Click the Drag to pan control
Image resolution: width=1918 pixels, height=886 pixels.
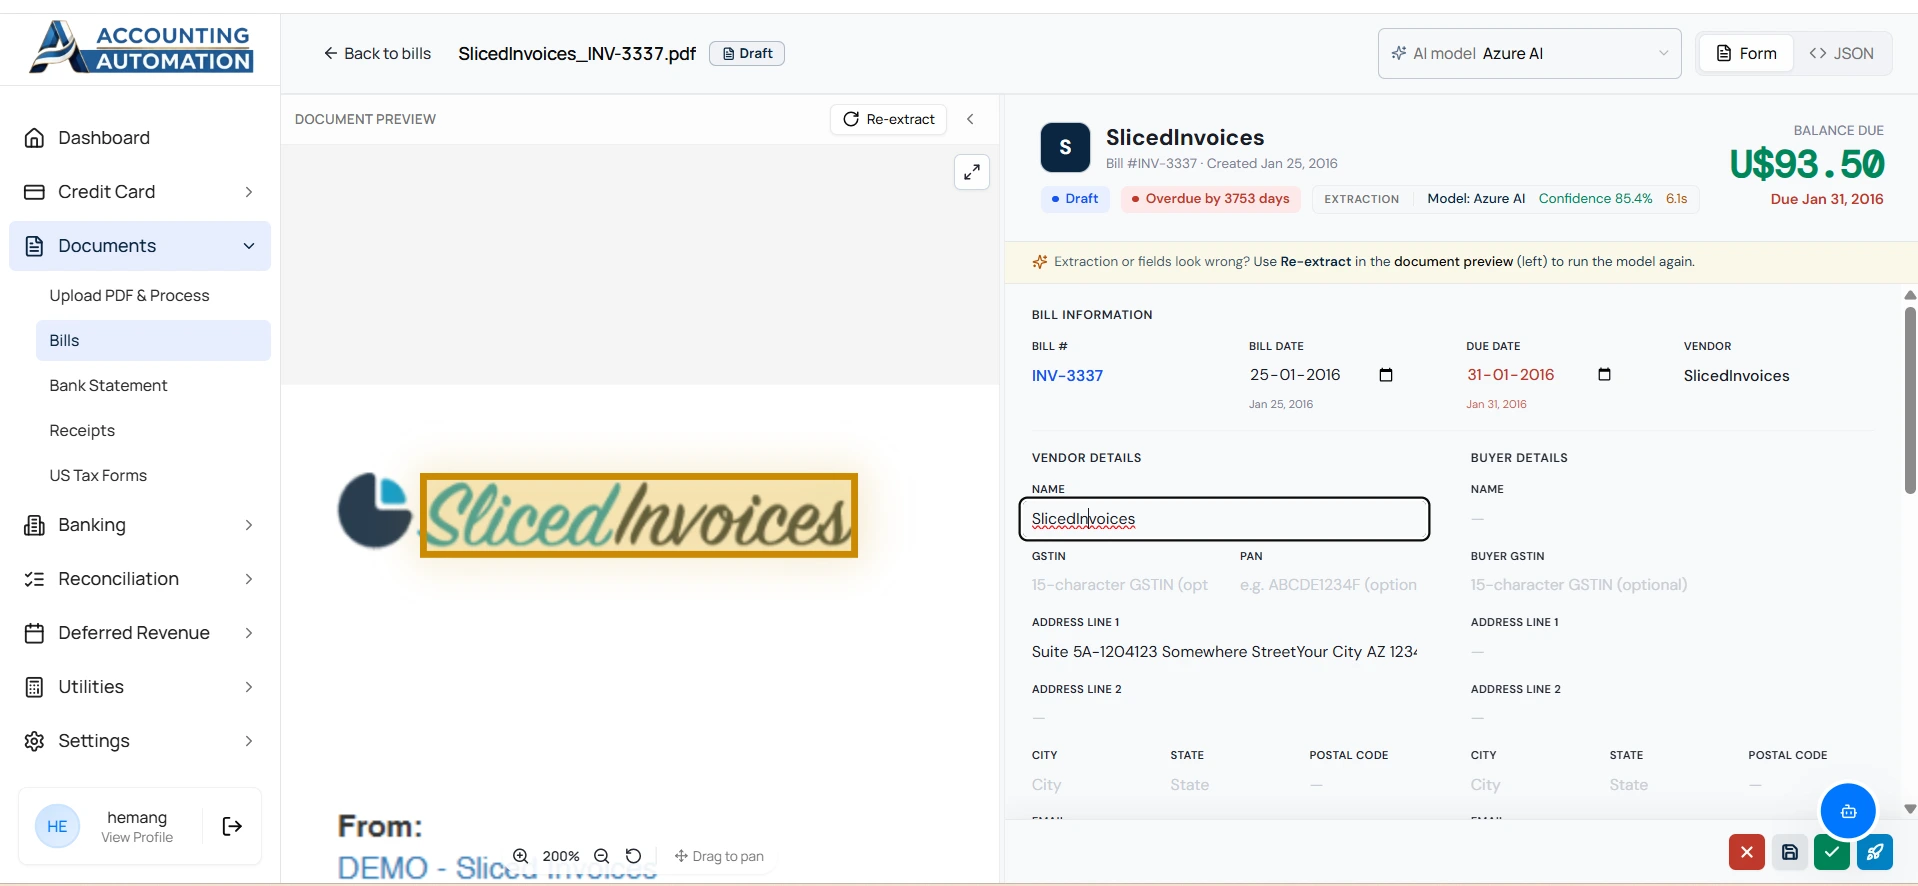pos(719,856)
